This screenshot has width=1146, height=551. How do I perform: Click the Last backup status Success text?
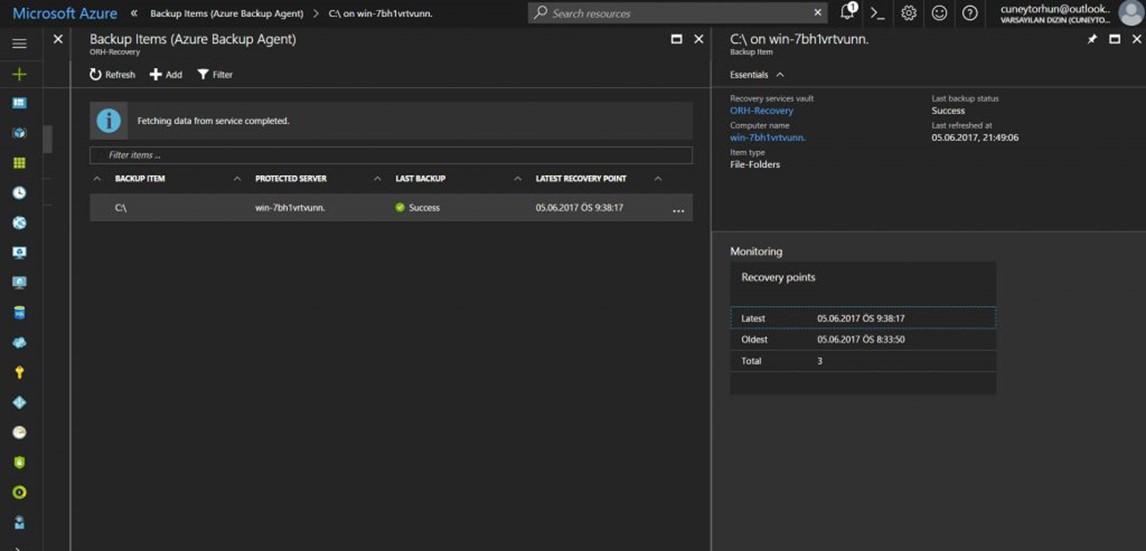948,110
